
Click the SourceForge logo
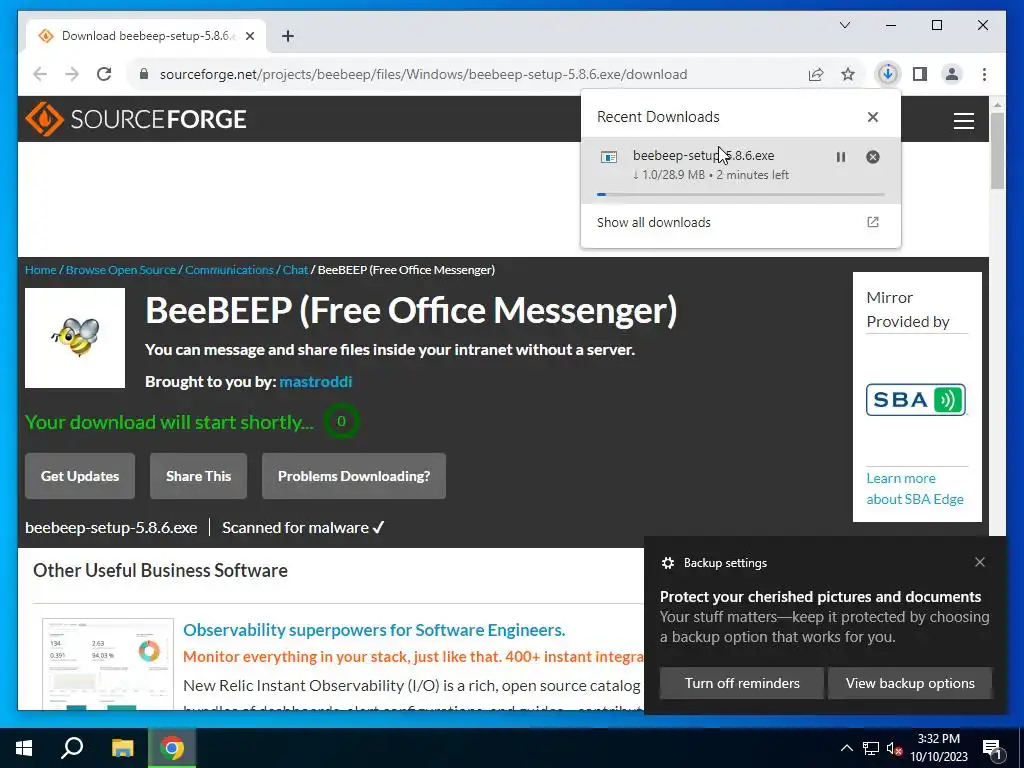tap(136, 119)
